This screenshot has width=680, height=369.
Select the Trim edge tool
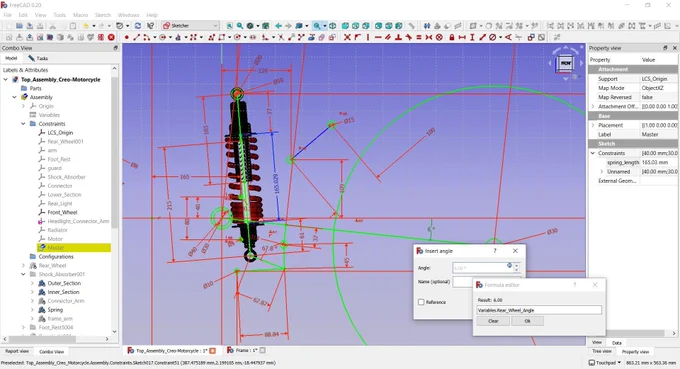pyautogui.click(x=281, y=37)
